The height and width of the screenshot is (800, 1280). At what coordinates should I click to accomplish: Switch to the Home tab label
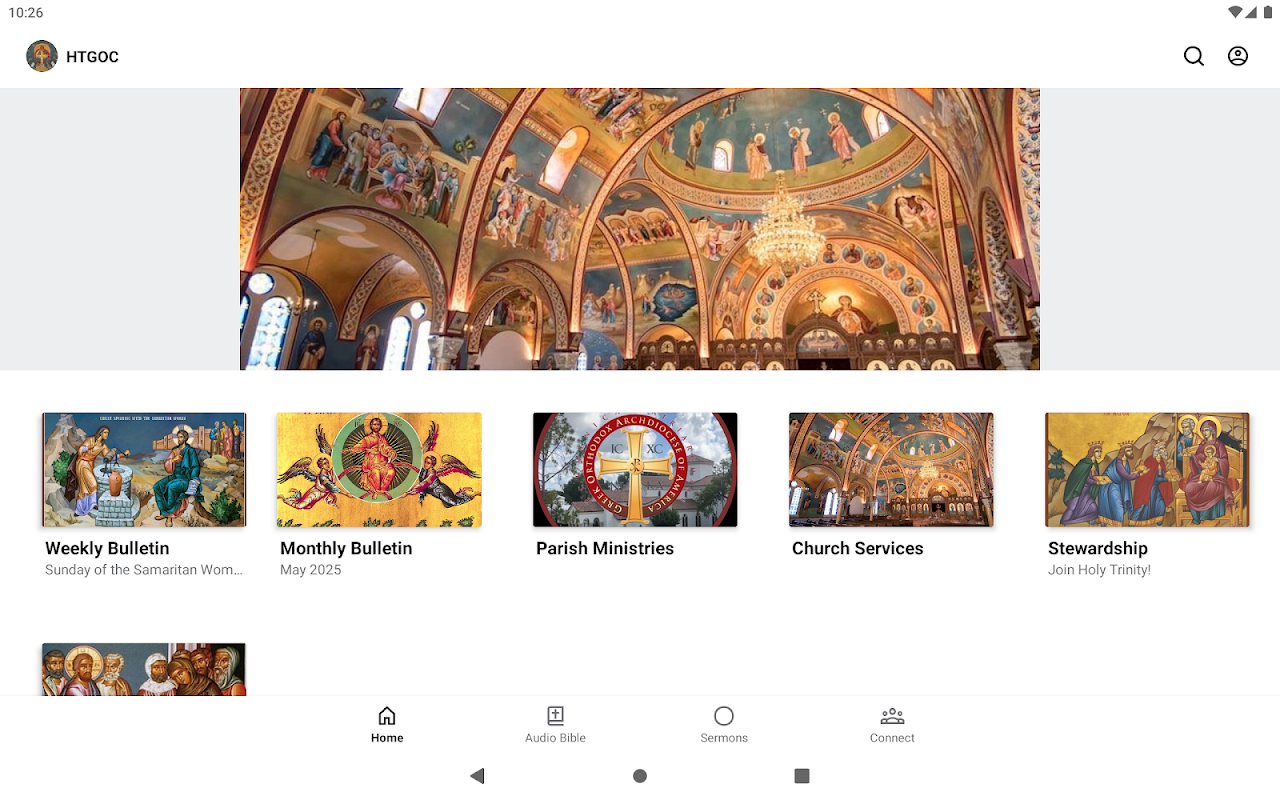[x=387, y=738]
